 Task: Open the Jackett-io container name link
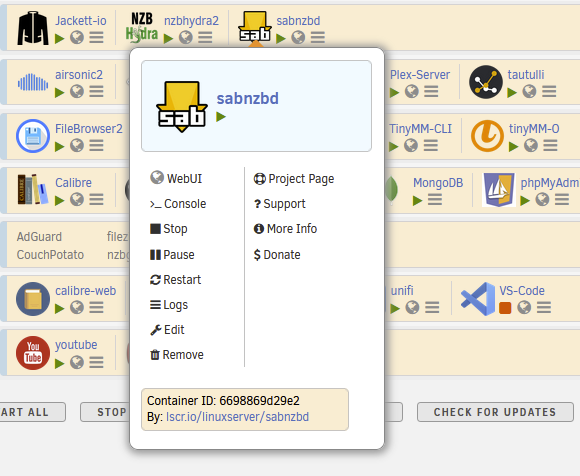click(81, 21)
